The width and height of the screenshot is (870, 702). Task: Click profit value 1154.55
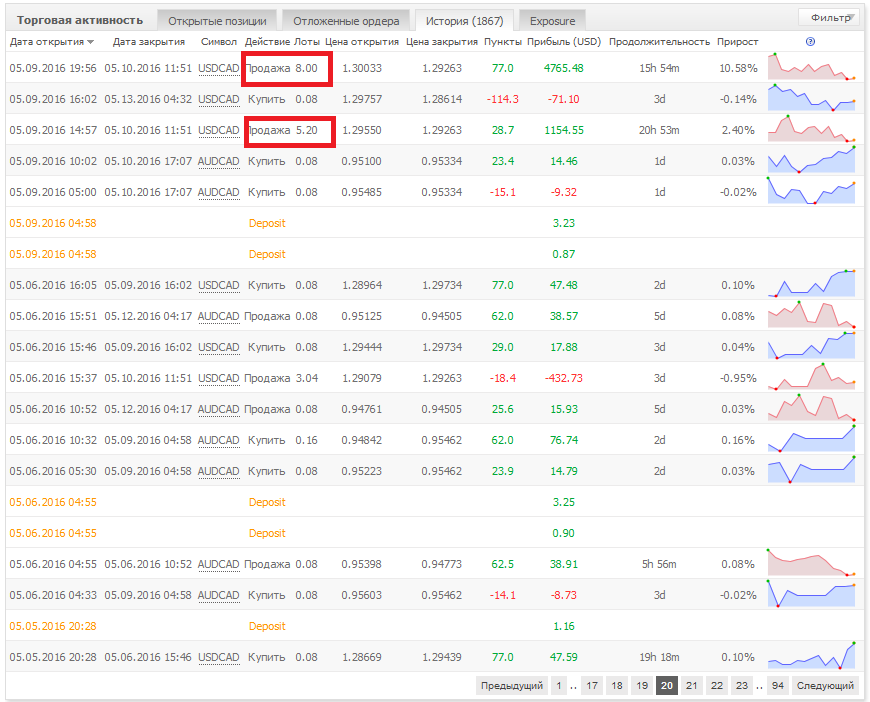pyautogui.click(x=564, y=130)
